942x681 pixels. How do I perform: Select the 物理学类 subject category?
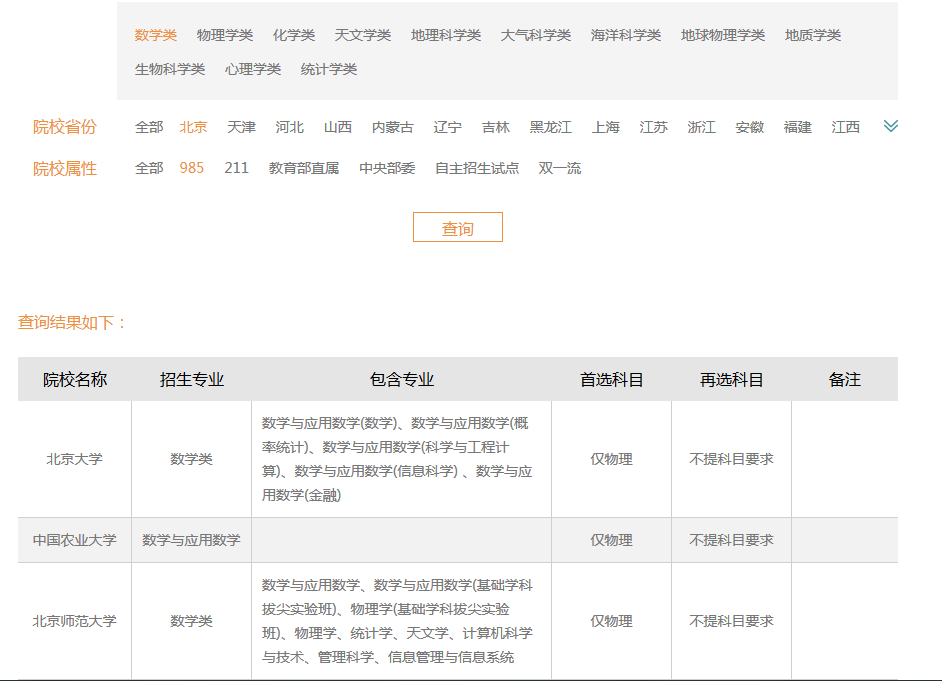[x=225, y=35]
